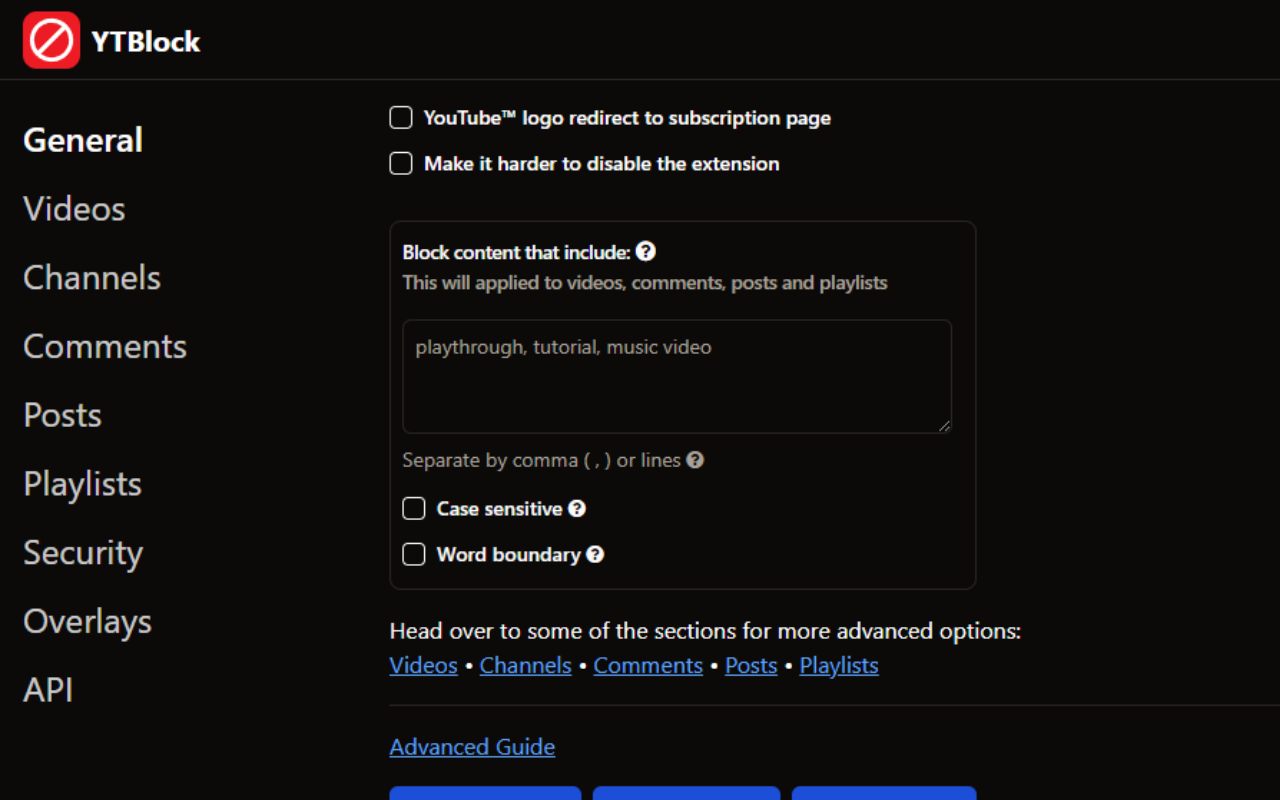Image resolution: width=1280 pixels, height=800 pixels.
Task: Open the Word boundary help tooltip
Action: [x=593, y=554]
